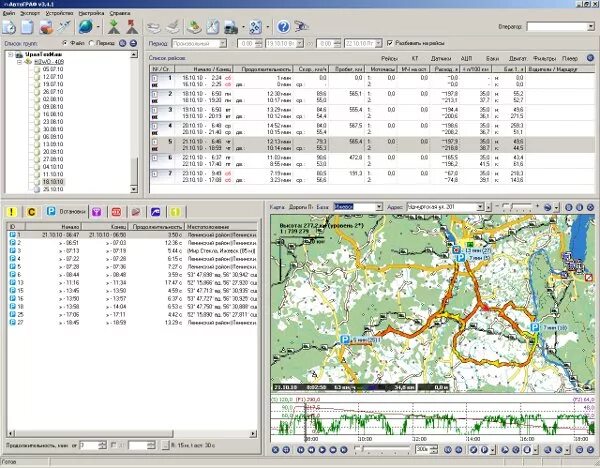Open the Устройство menu

(59, 13)
